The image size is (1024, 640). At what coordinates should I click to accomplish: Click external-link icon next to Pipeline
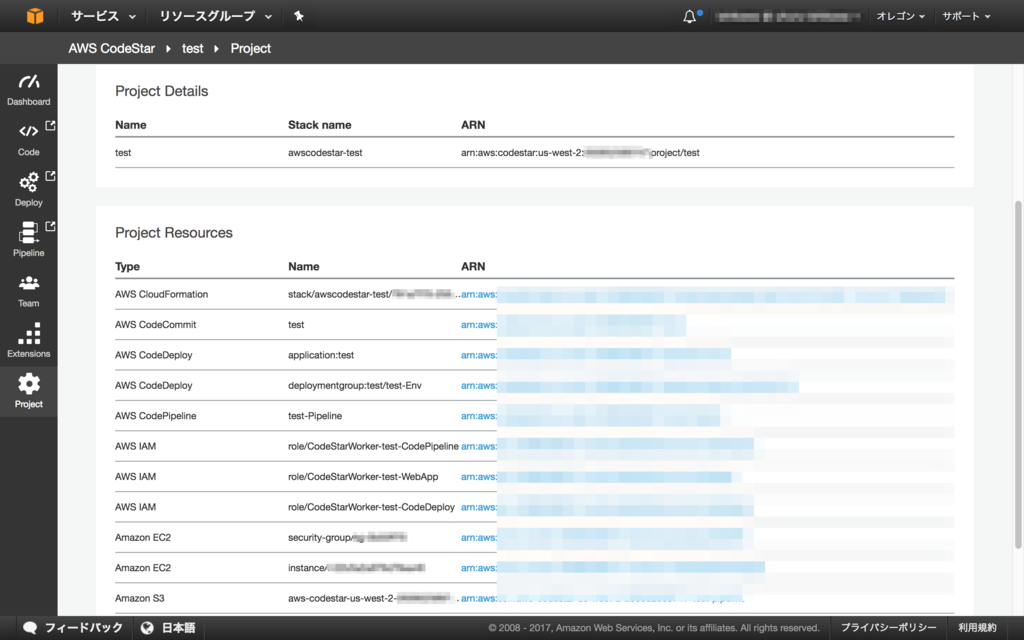(x=50, y=227)
